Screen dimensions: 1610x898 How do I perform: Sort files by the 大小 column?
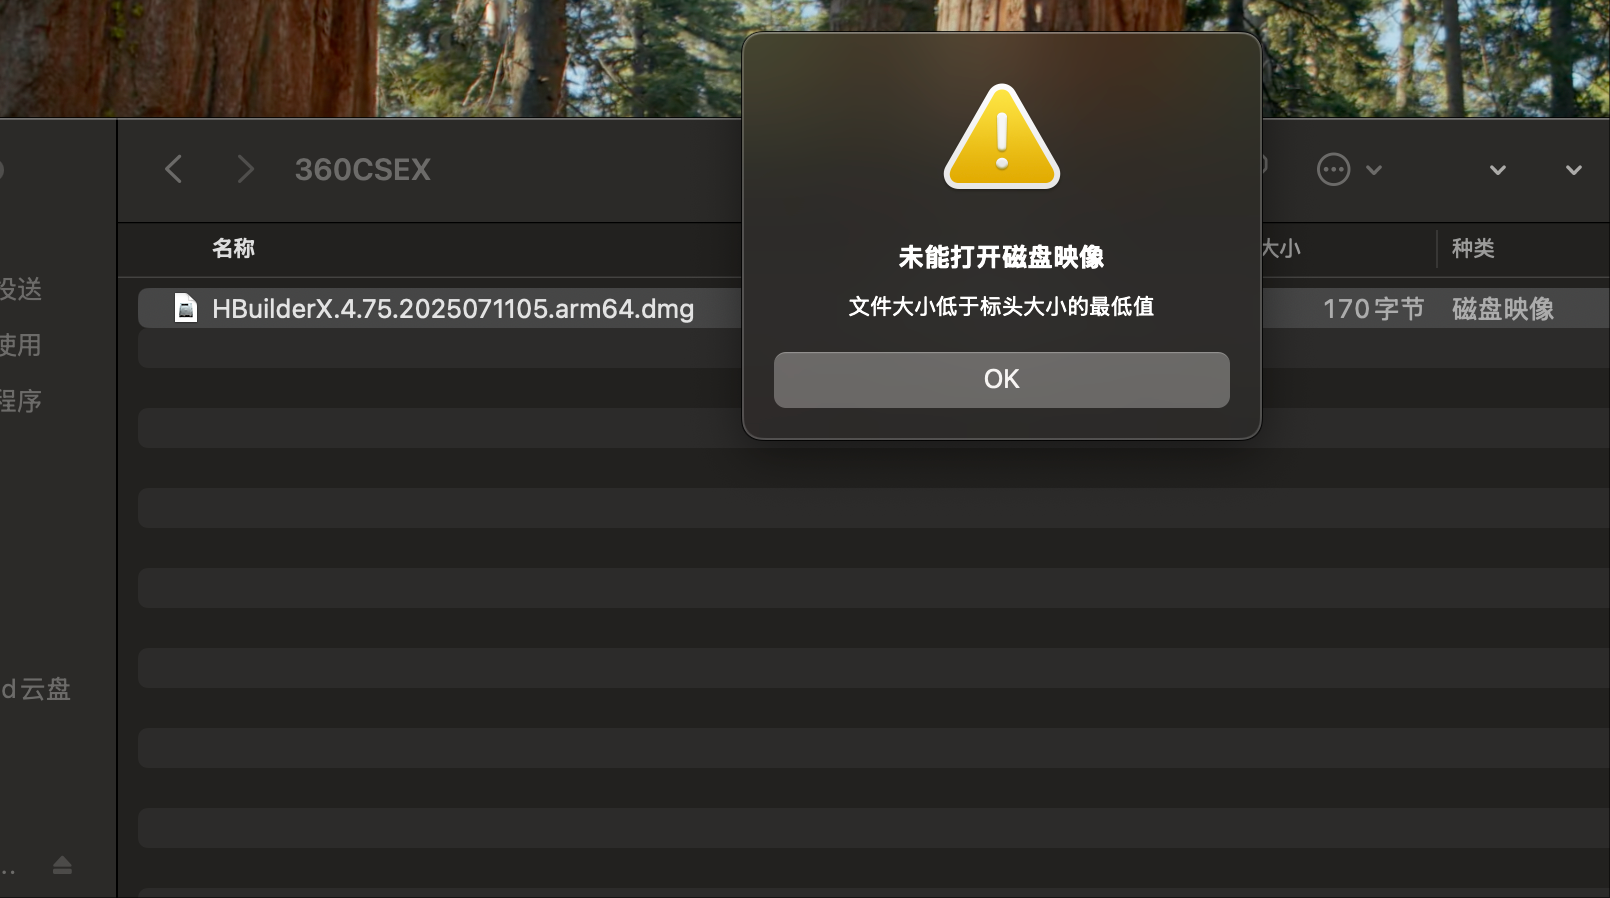[1281, 248]
